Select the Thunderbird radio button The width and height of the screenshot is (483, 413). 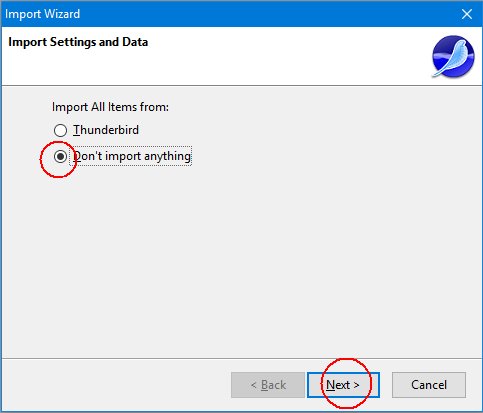click(x=60, y=130)
